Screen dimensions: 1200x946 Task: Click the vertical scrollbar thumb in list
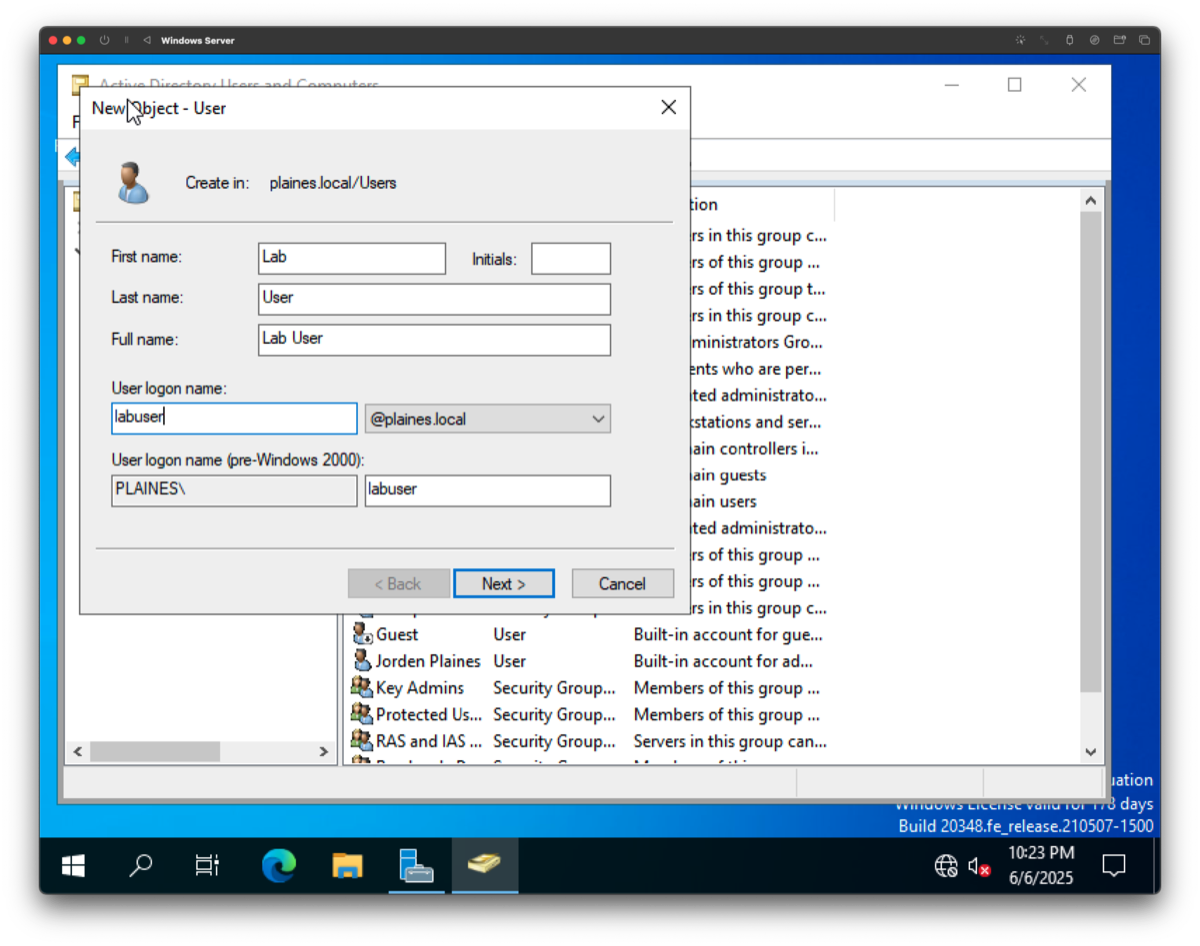[1091, 451]
